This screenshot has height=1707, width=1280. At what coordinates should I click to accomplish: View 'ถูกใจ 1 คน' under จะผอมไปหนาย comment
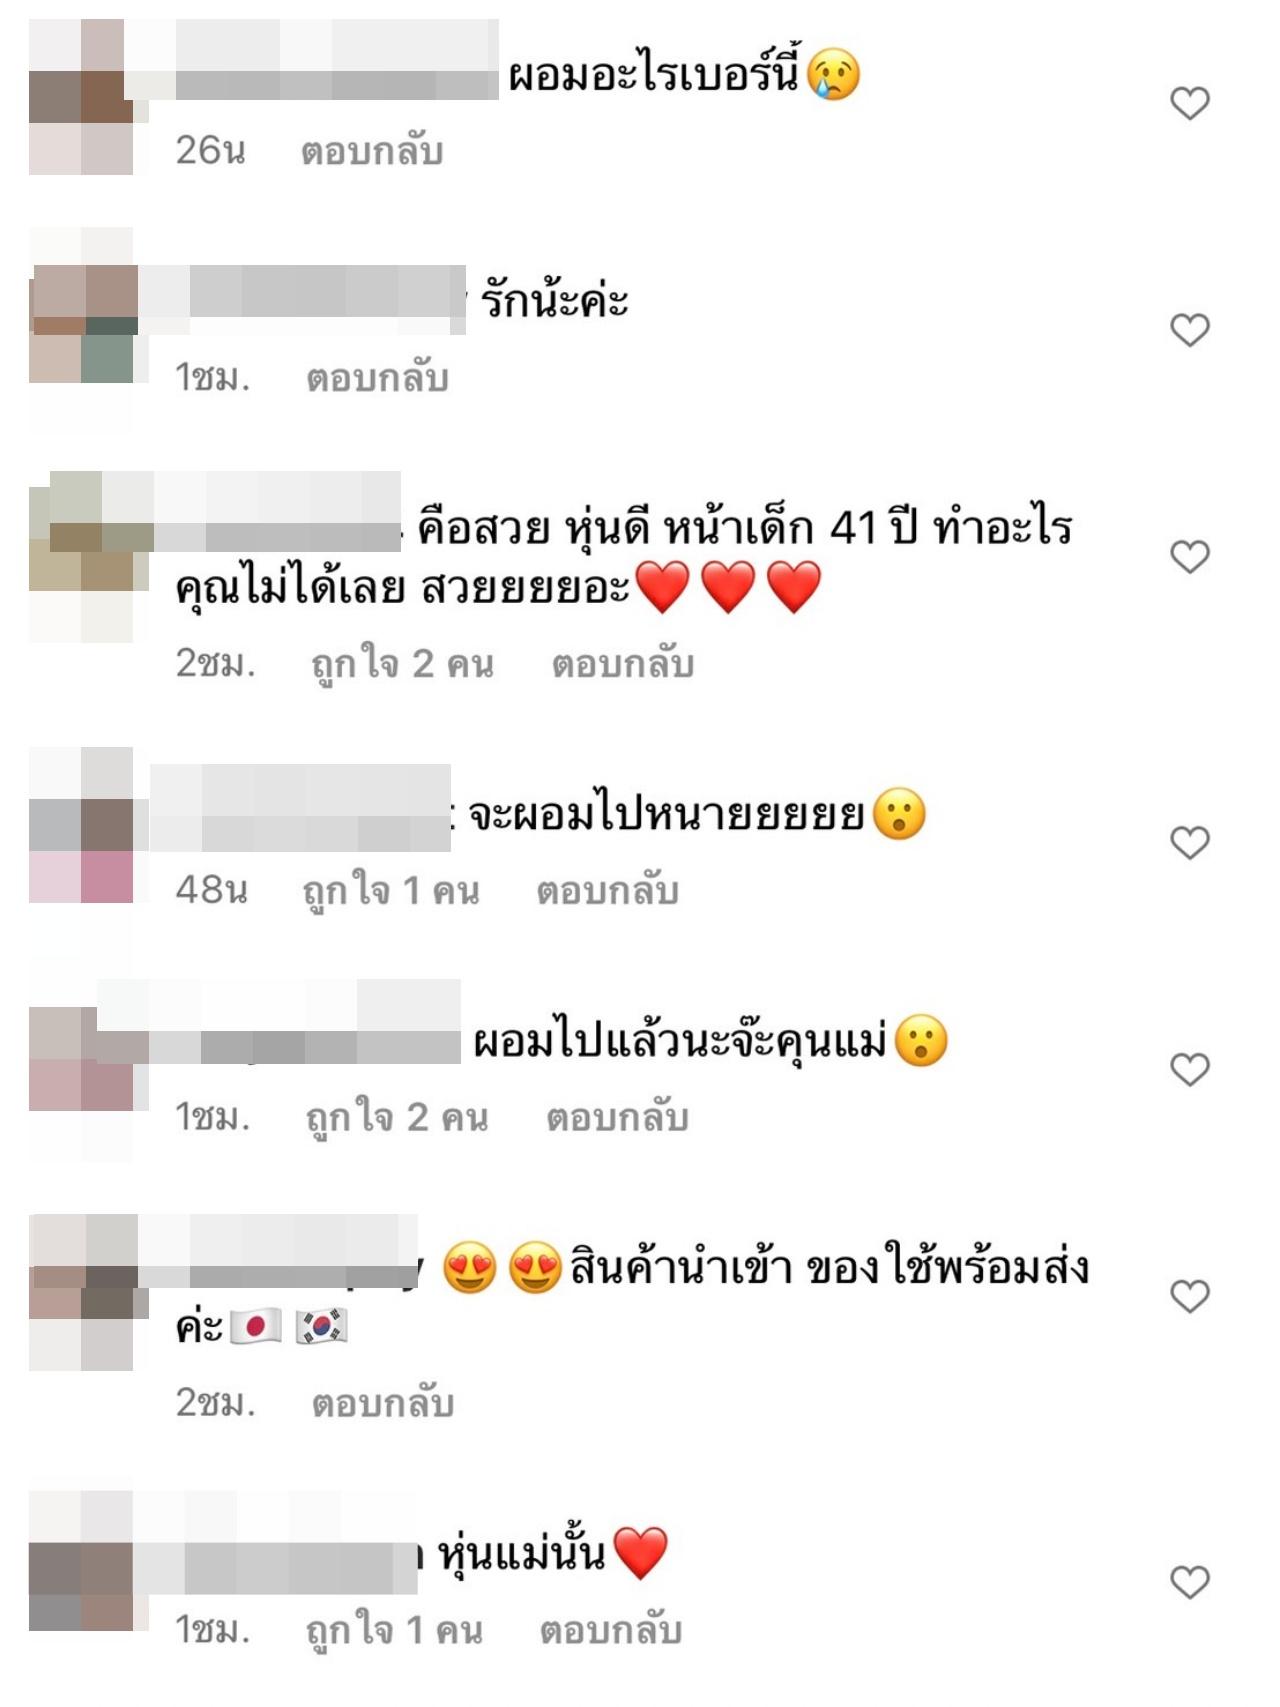[391, 891]
